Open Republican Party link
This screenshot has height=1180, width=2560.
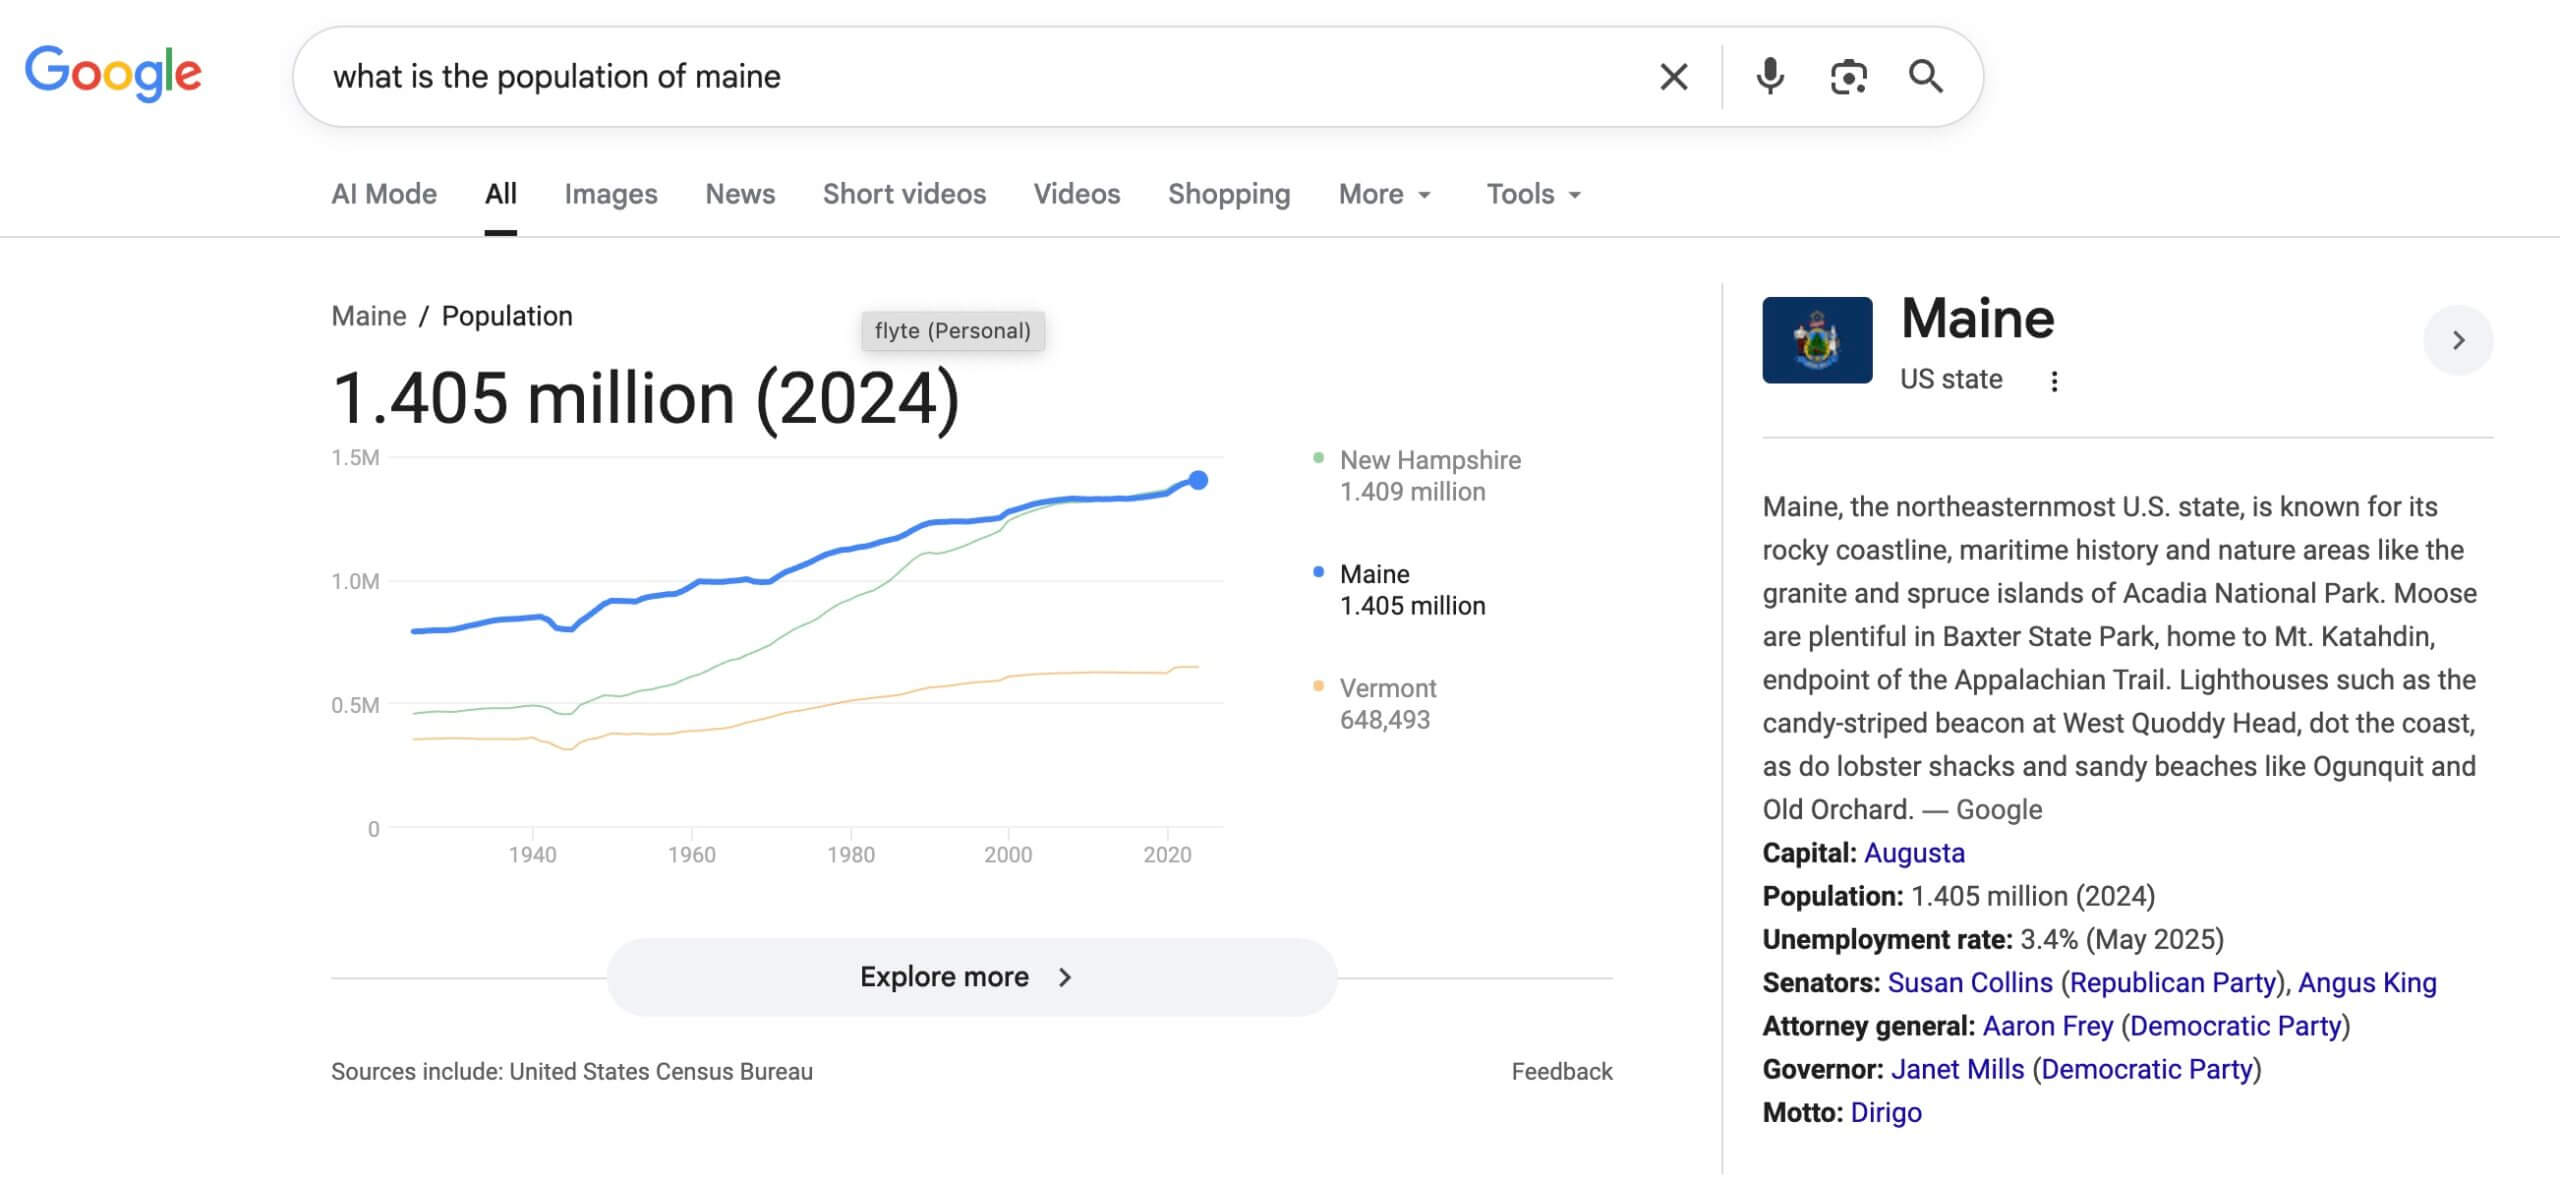pos(2172,983)
